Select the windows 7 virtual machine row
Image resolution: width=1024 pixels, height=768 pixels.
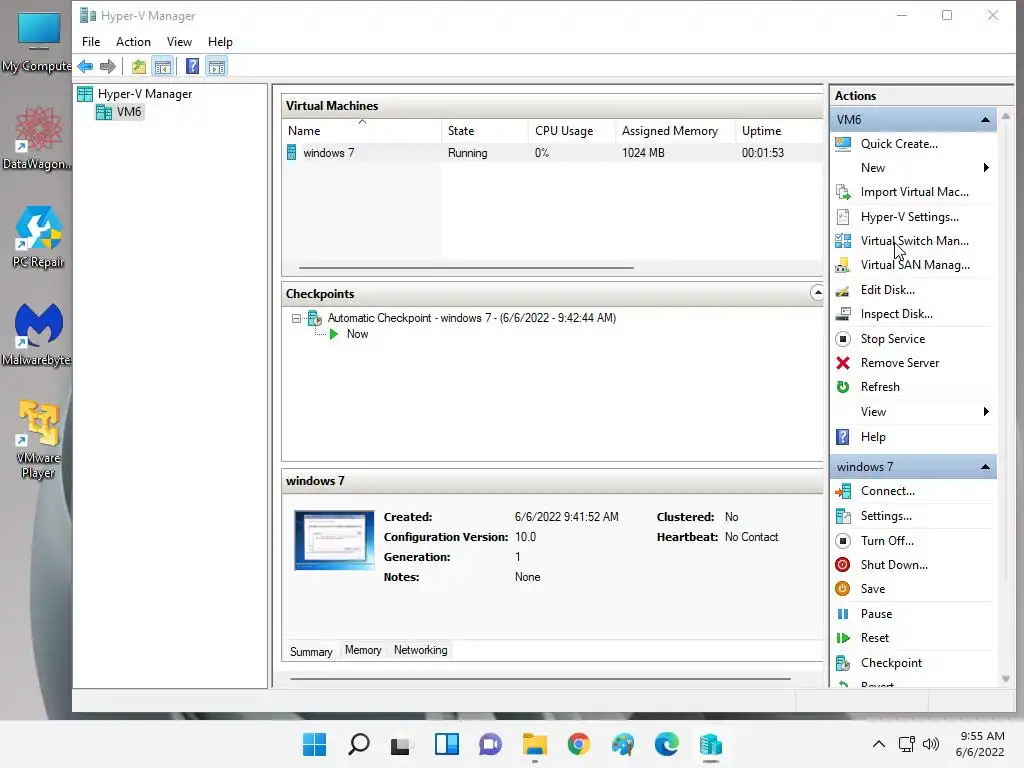tap(552, 153)
